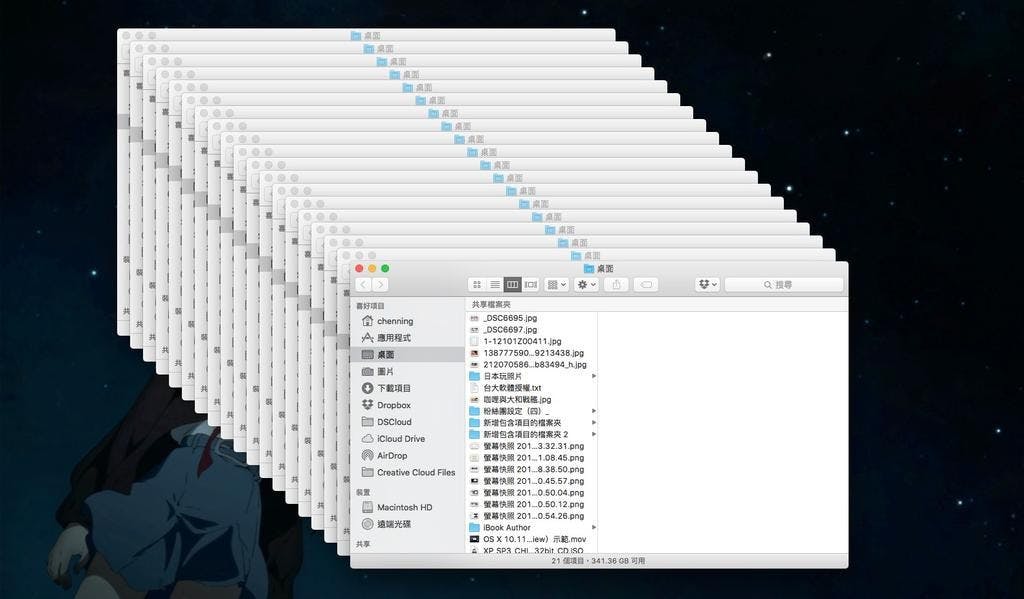The width and height of the screenshot is (1024, 599).
Task: Open chenning home folder in sidebar
Action: pos(408,321)
